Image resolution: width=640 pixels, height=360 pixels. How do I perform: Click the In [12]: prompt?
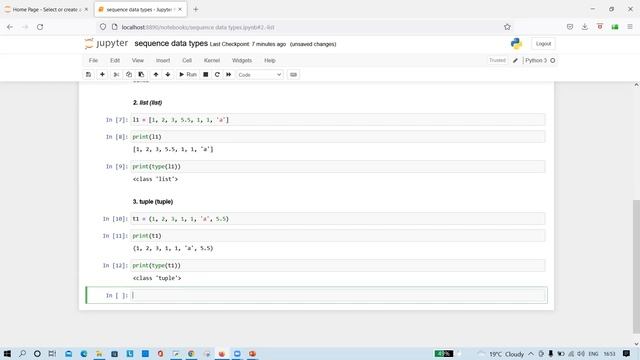click(115, 265)
